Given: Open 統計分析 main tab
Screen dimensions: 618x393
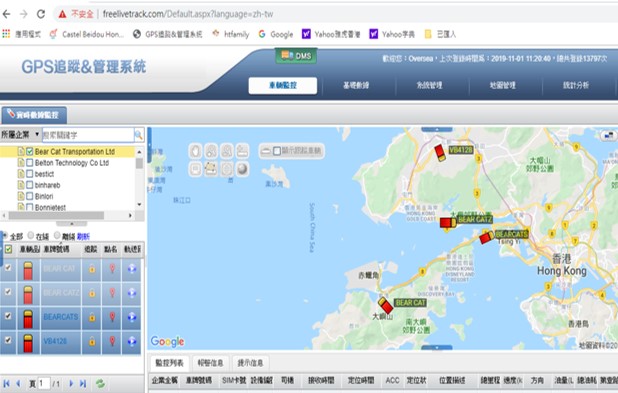Looking at the screenshot, I should [576, 86].
